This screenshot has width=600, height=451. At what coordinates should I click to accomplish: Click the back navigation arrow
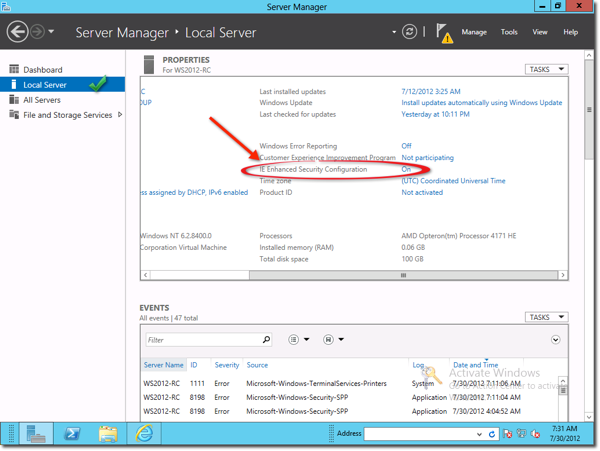click(17, 31)
